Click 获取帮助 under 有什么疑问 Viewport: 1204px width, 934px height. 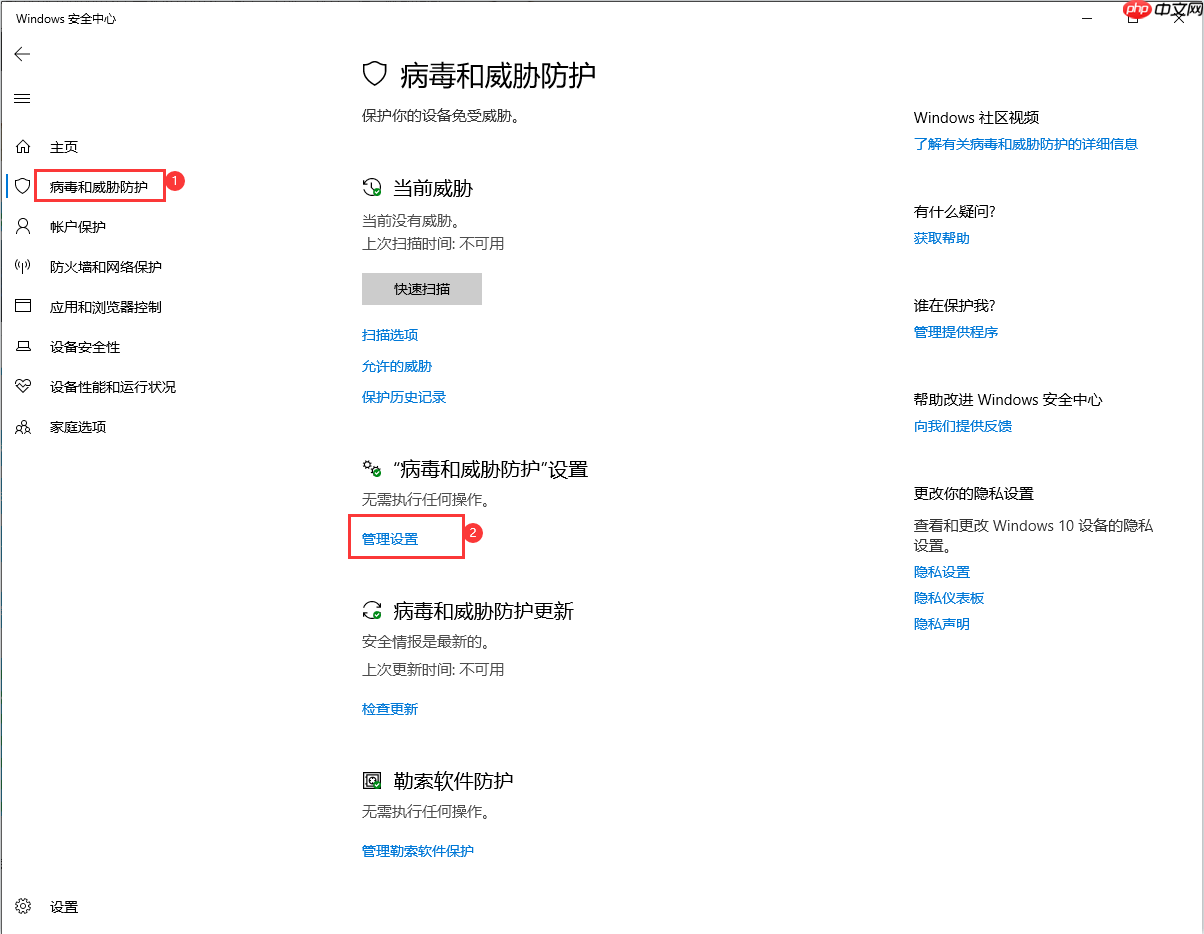click(941, 238)
